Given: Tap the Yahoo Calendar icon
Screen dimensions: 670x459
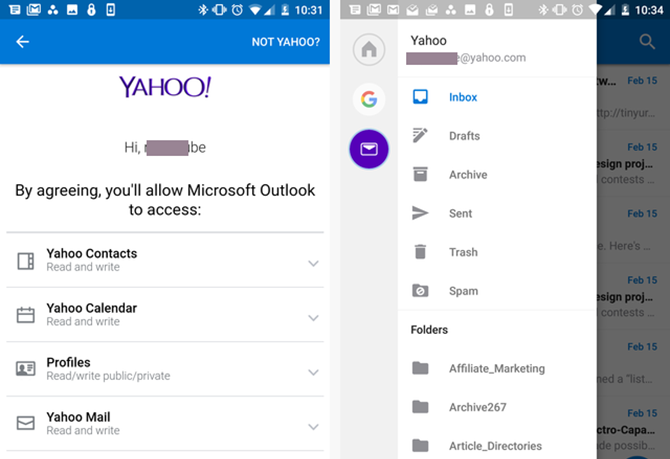Looking at the screenshot, I should pyautogui.click(x=26, y=315).
